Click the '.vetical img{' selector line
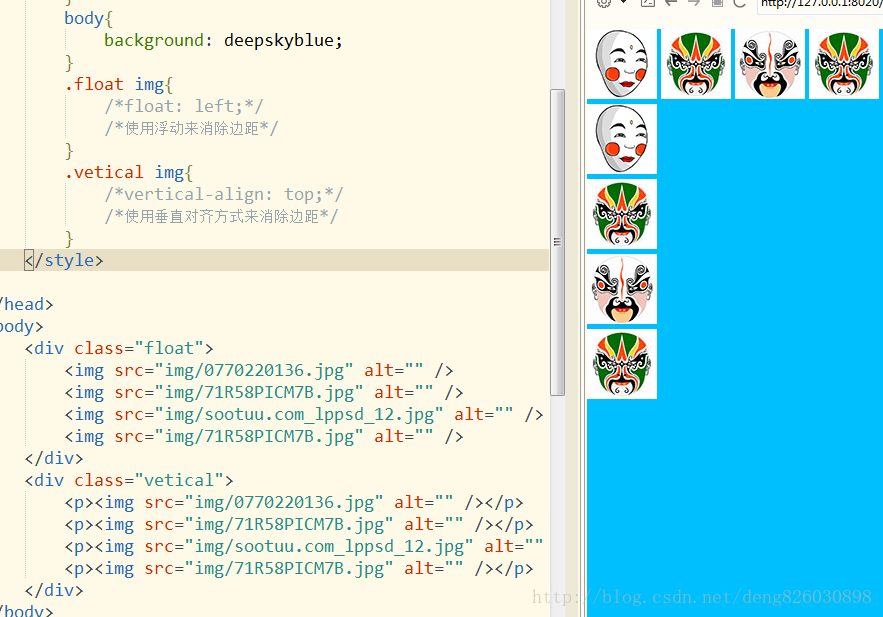 (129, 172)
